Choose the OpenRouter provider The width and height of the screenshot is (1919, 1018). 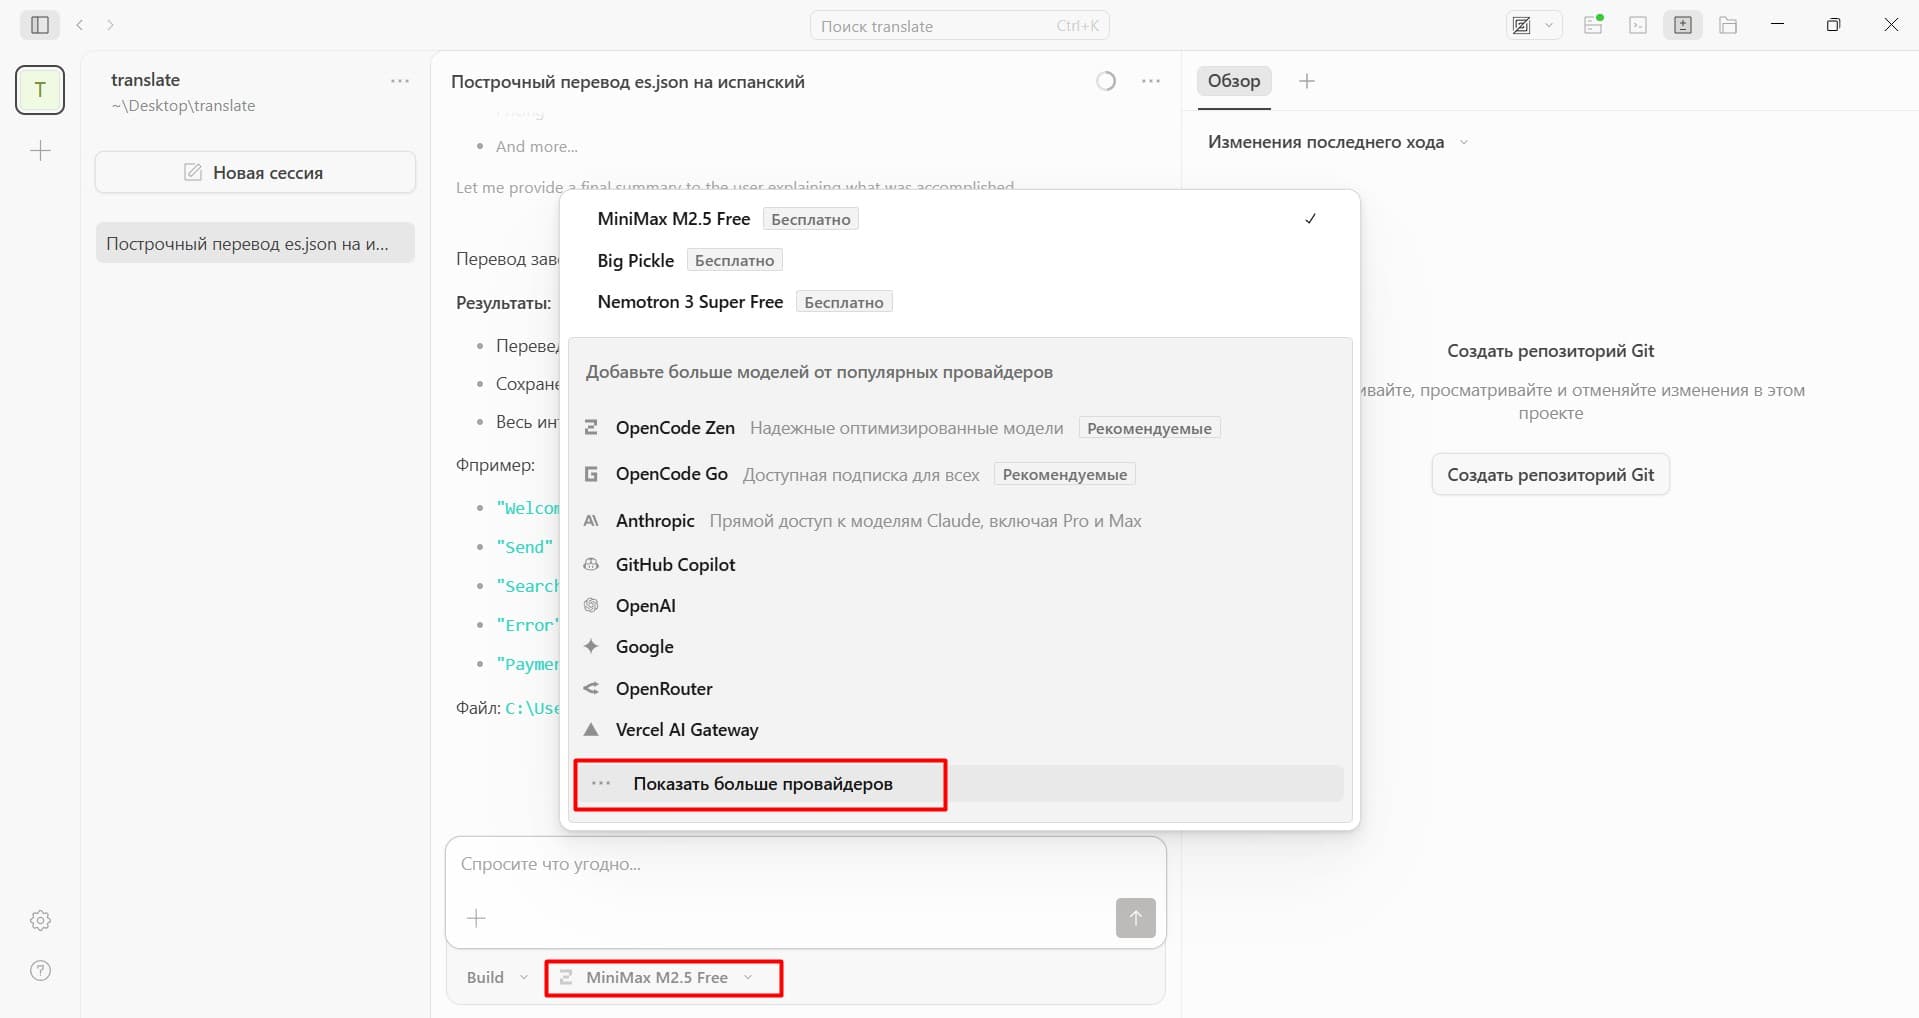(x=959, y=688)
